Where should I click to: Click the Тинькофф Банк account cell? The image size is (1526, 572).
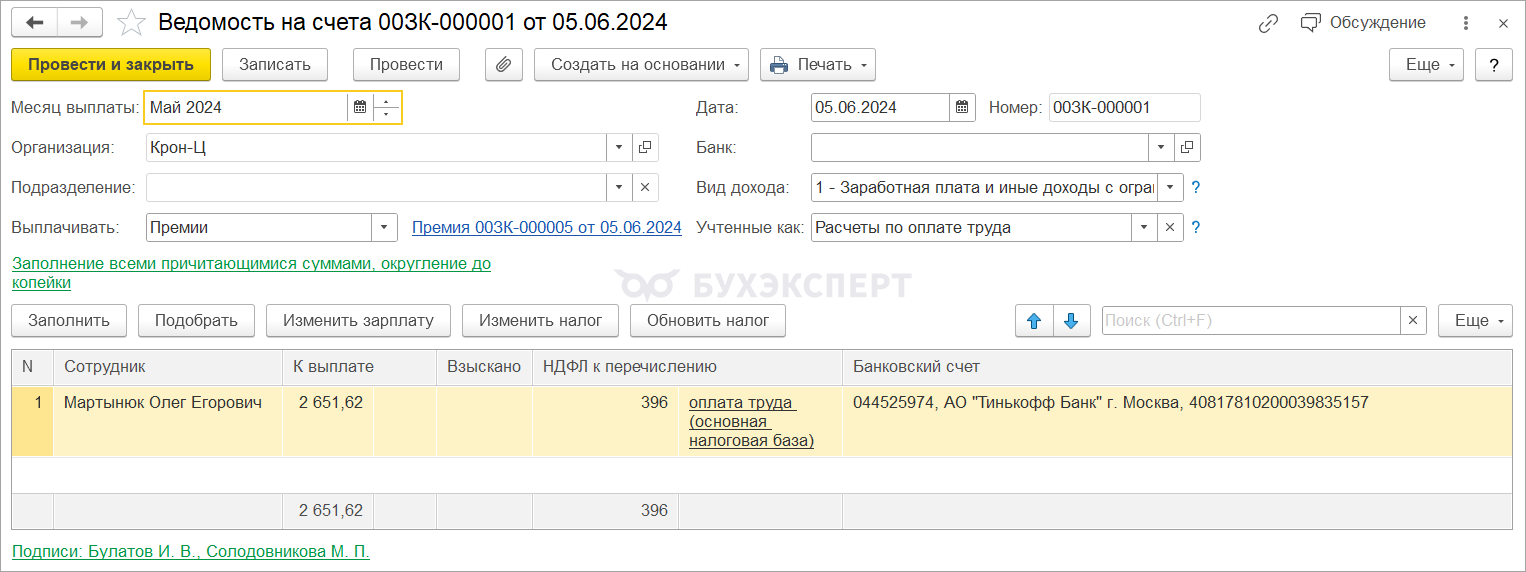[x=1177, y=421]
